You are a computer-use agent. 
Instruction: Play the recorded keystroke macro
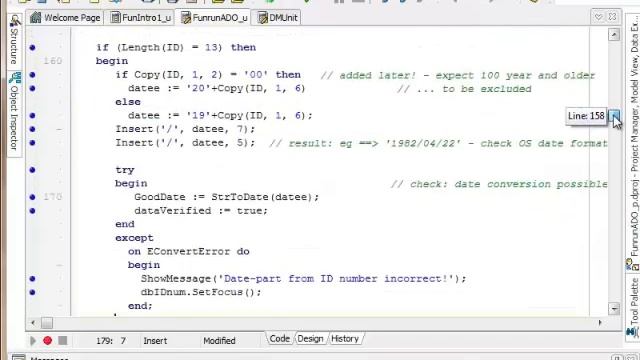(33, 340)
